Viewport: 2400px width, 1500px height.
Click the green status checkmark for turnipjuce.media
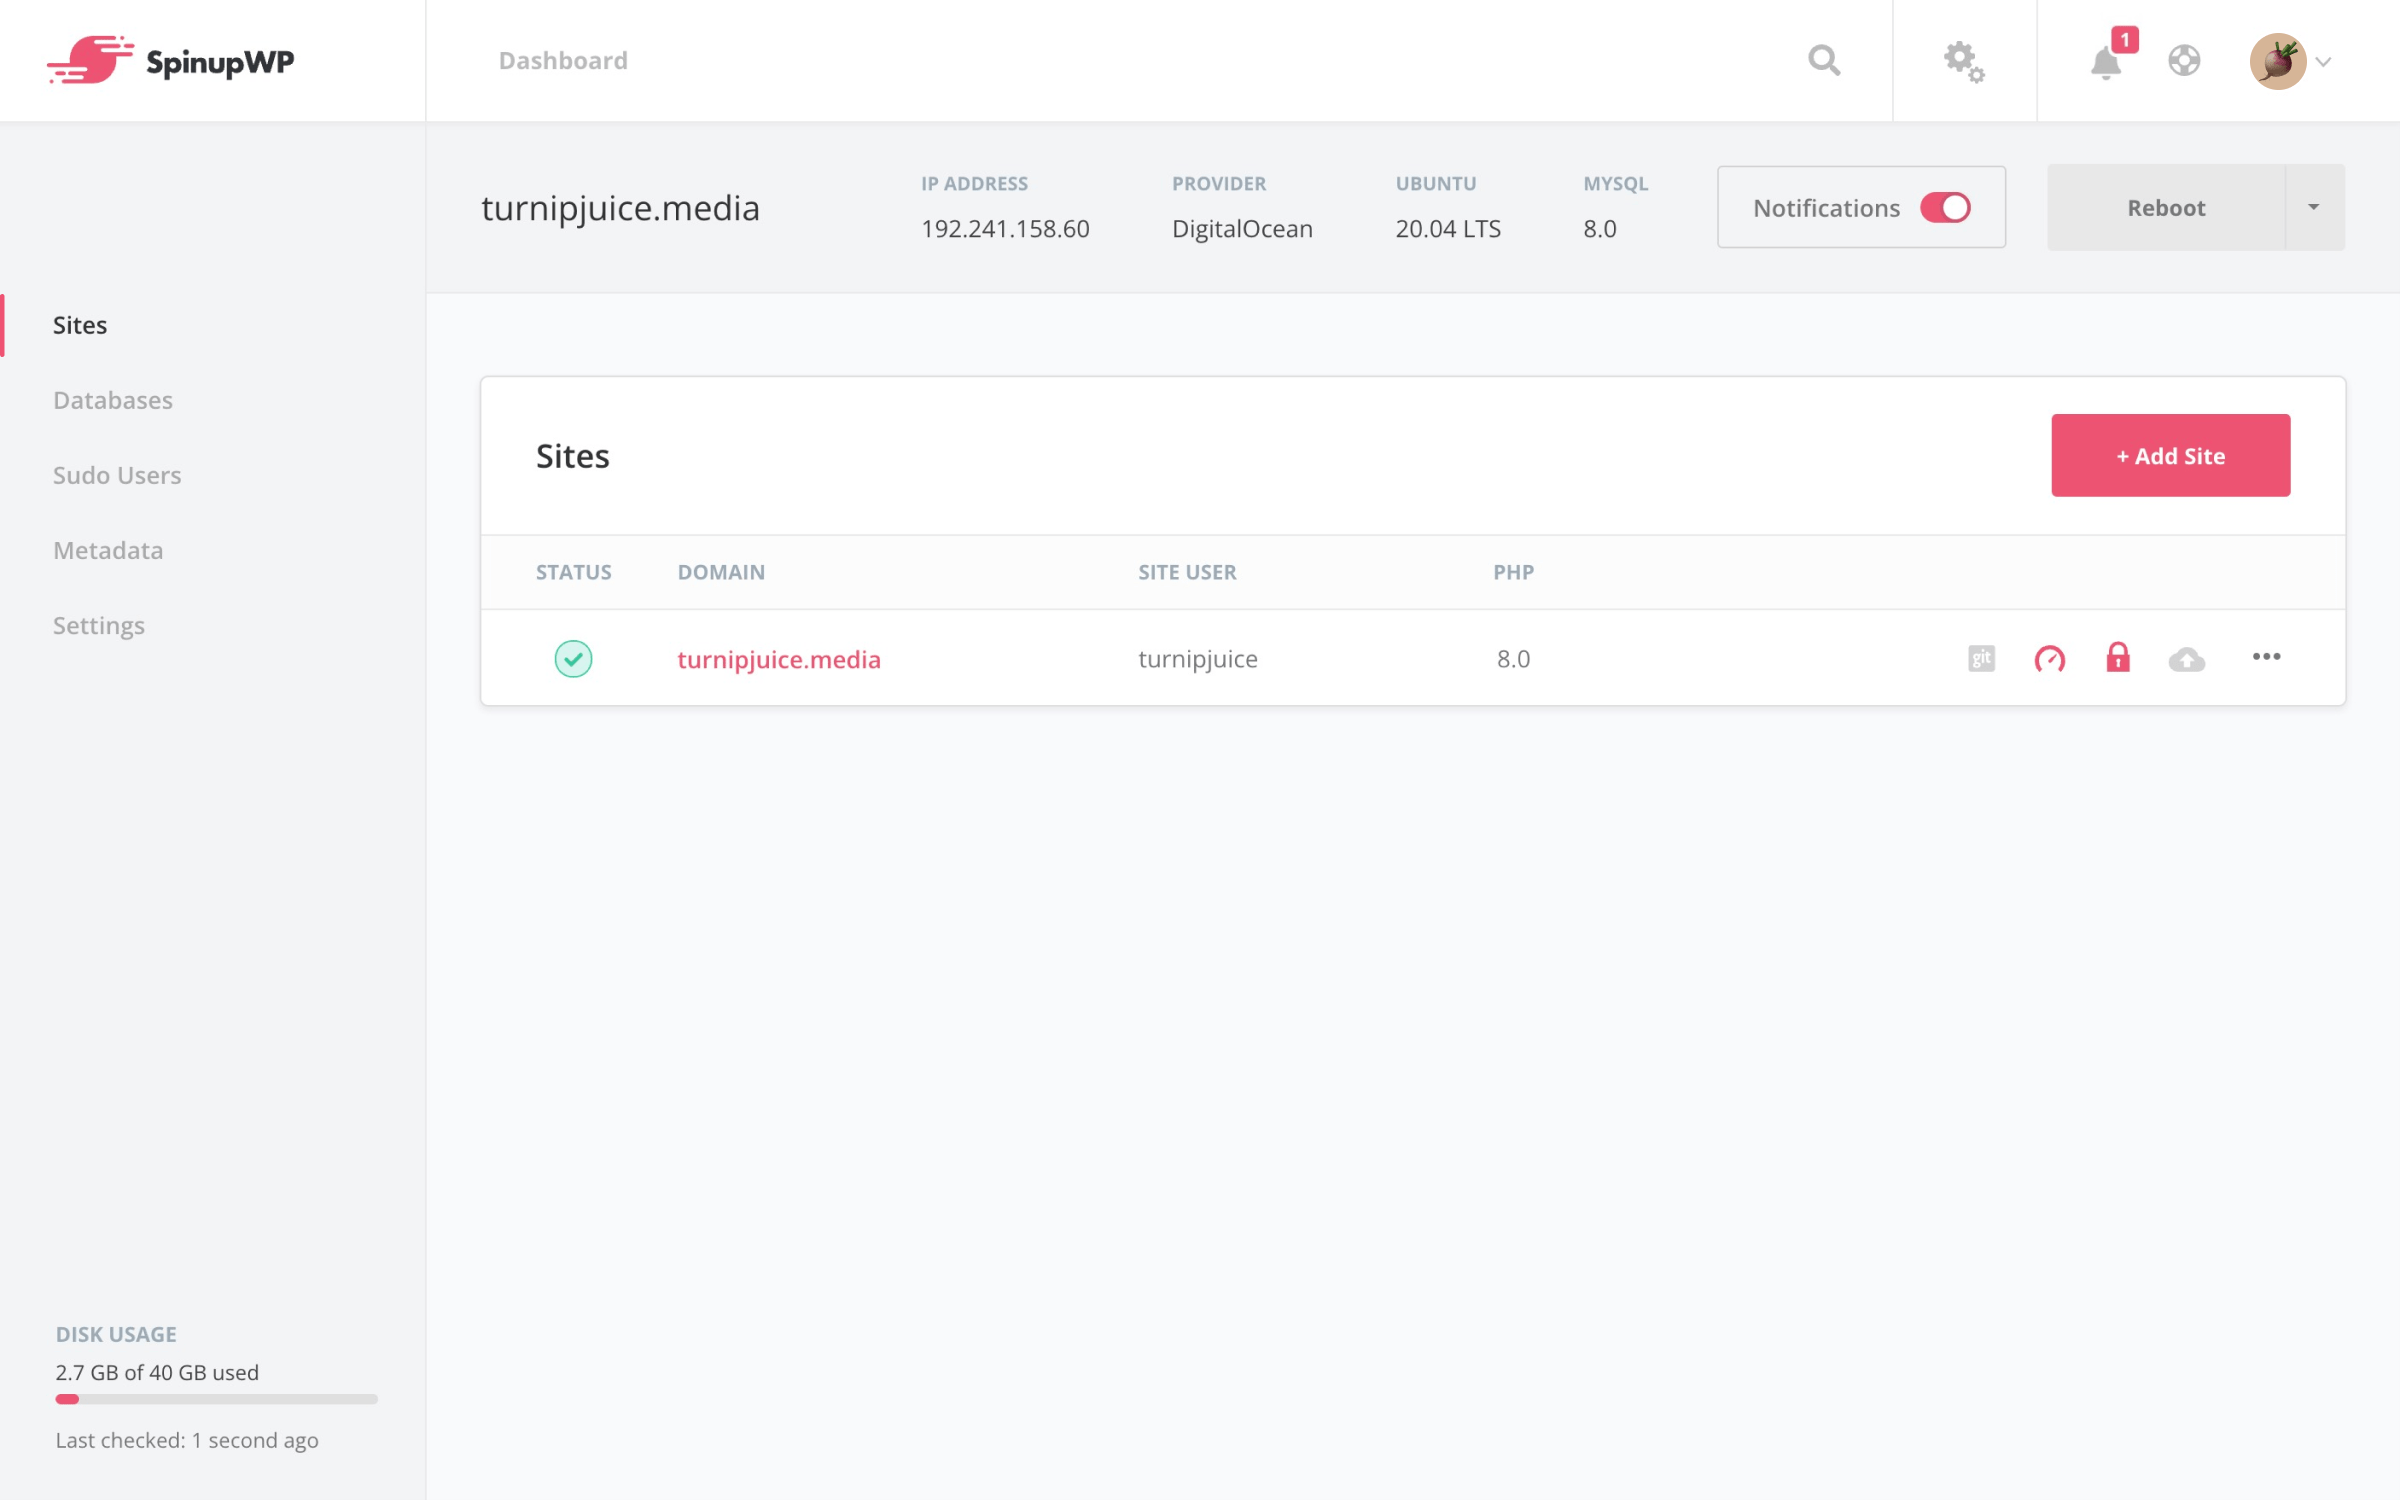click(572, 657)
